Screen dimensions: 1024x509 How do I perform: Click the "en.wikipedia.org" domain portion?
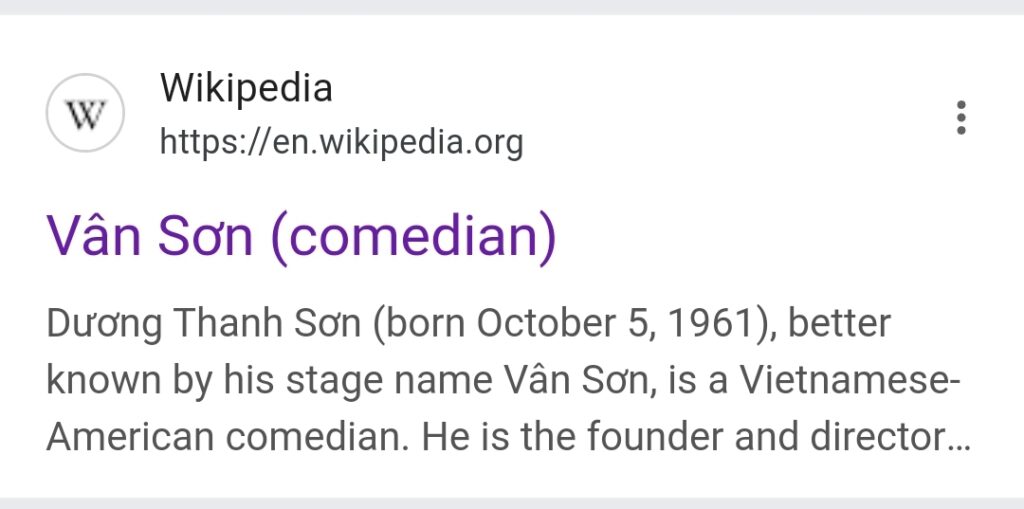pyautogui.click(x=398, y=143)
